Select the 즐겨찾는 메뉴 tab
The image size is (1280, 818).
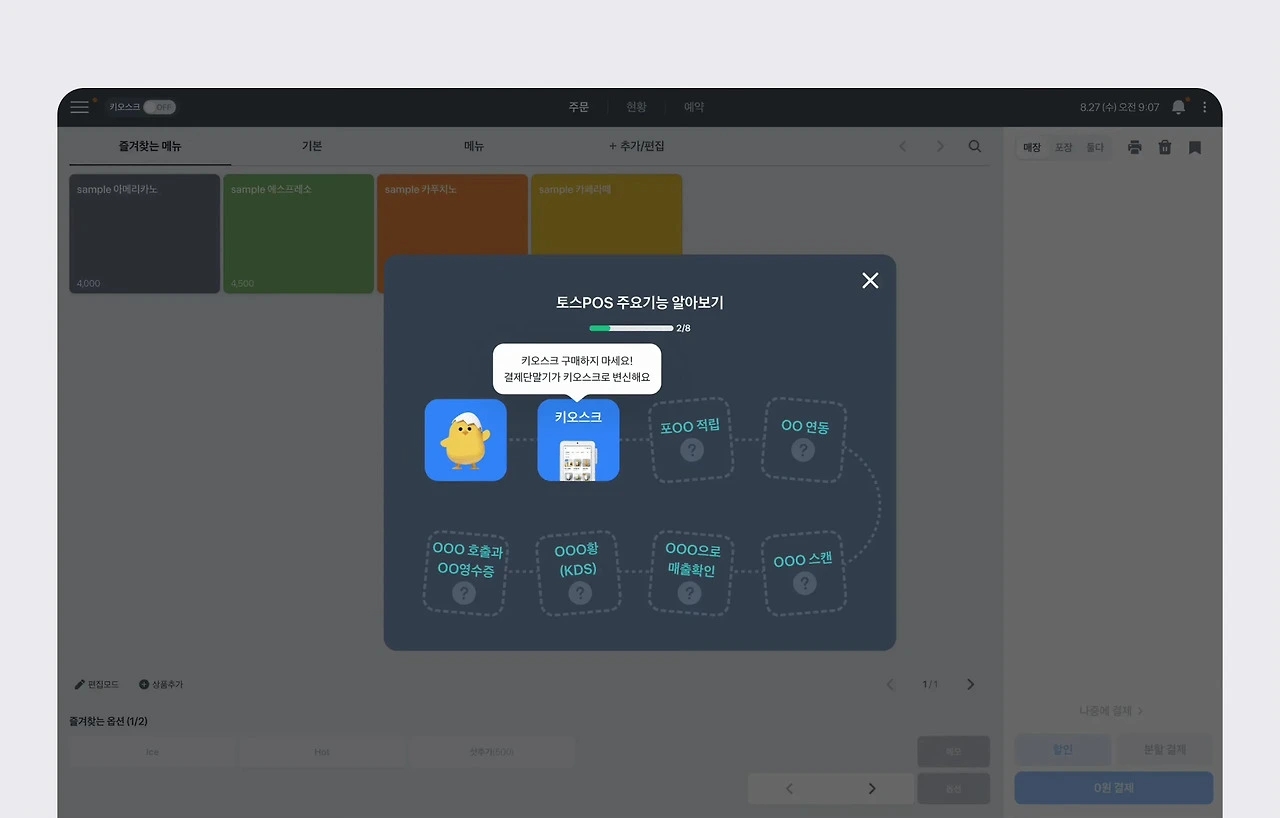(150, 146)
